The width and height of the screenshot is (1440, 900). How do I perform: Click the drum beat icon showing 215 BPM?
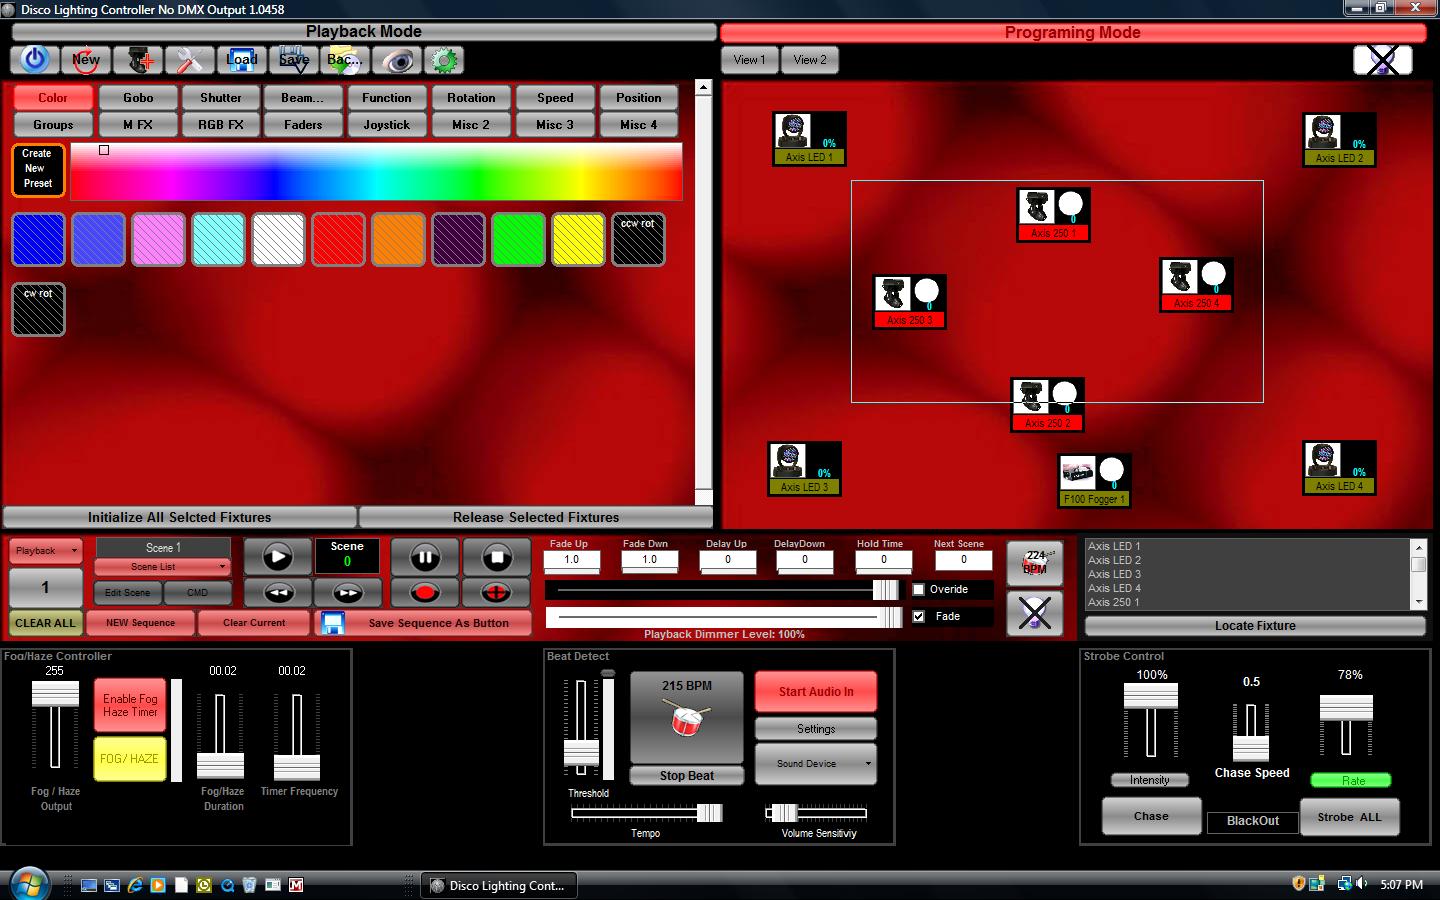[x=686, y=718]
